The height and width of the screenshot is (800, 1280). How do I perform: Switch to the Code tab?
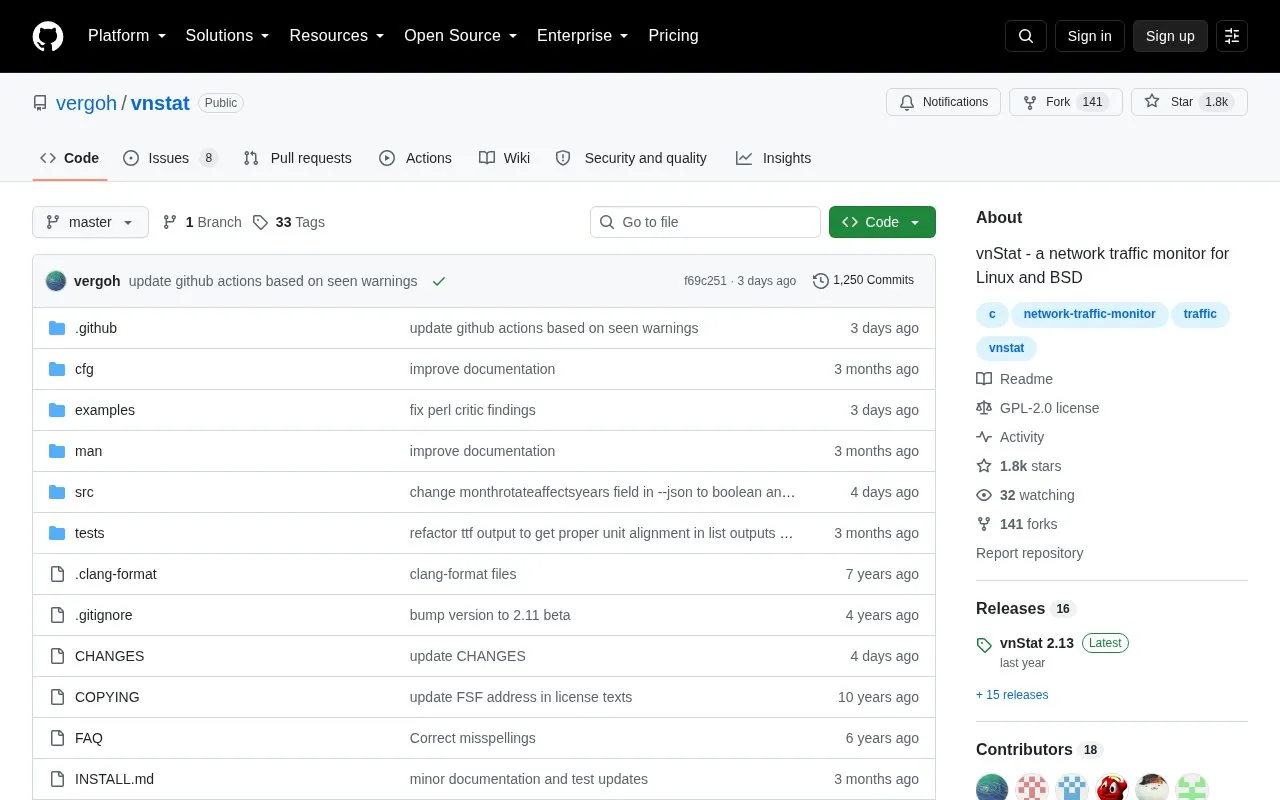coord(69,158)
